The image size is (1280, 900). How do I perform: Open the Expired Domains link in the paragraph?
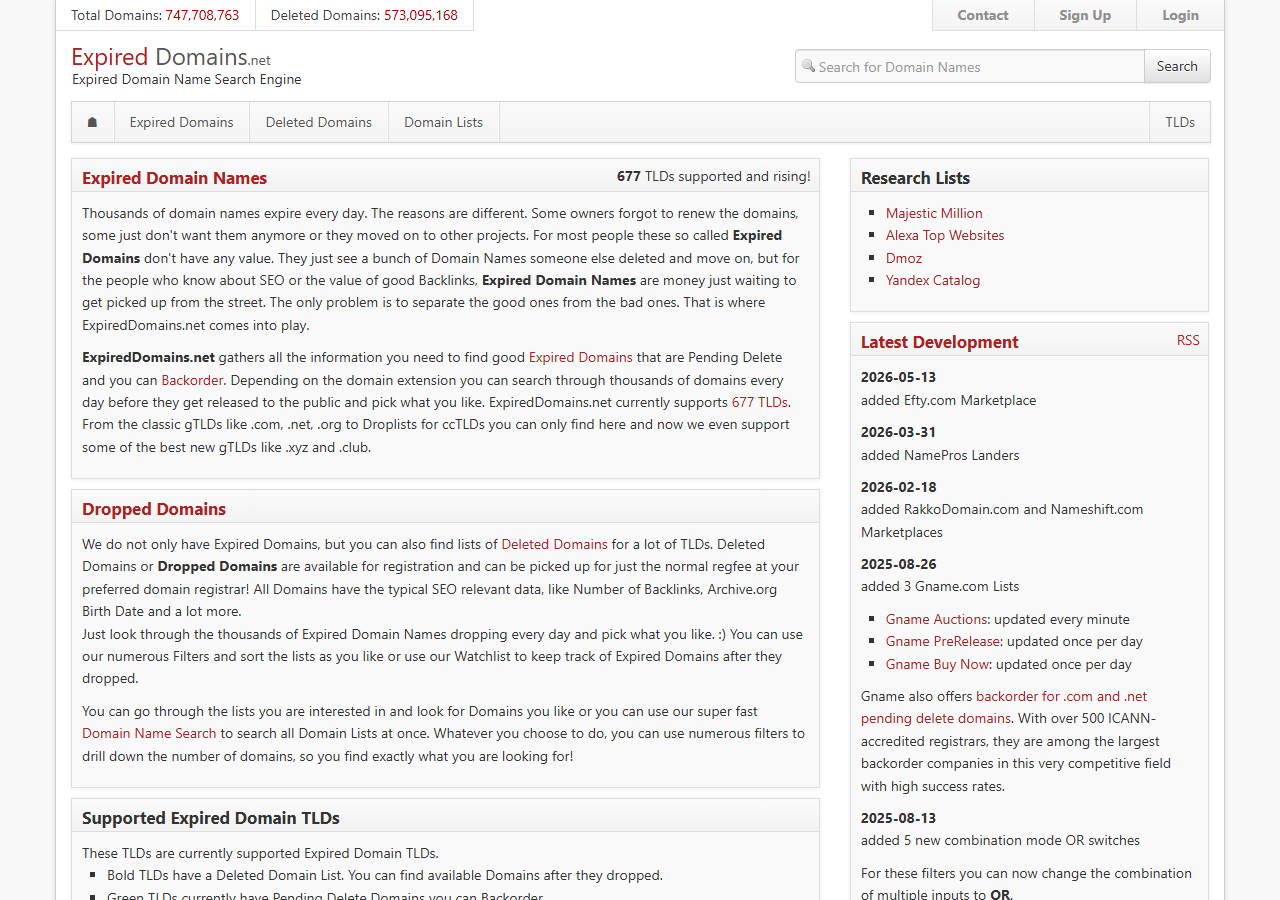click(x=581, y=357)
